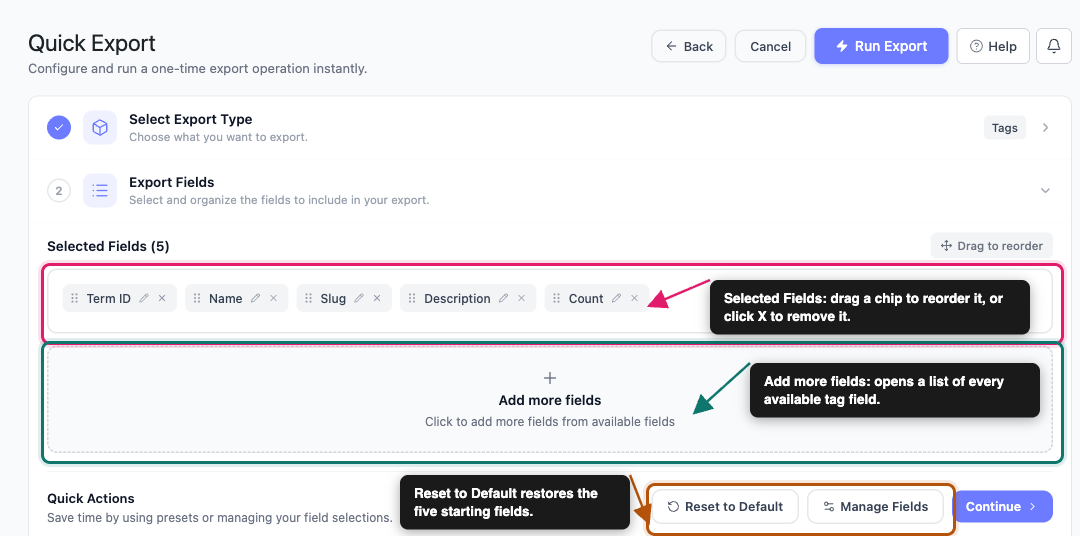This screenshot has height=536, width=1080.
Task: Click the notification bell icon
Action: coord(1053,46)
